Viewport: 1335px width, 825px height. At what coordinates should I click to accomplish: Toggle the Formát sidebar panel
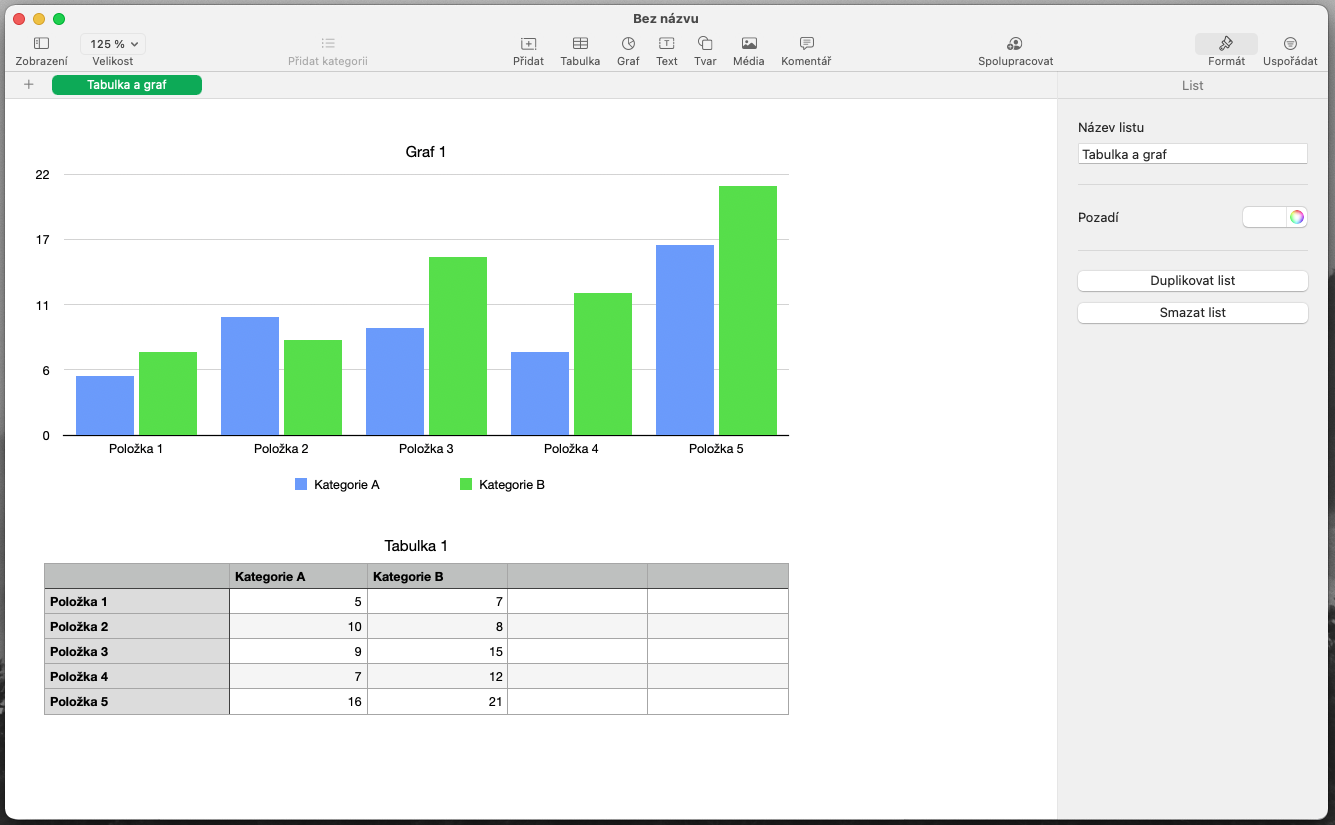pyautogui.click(x=1226, y=44)
